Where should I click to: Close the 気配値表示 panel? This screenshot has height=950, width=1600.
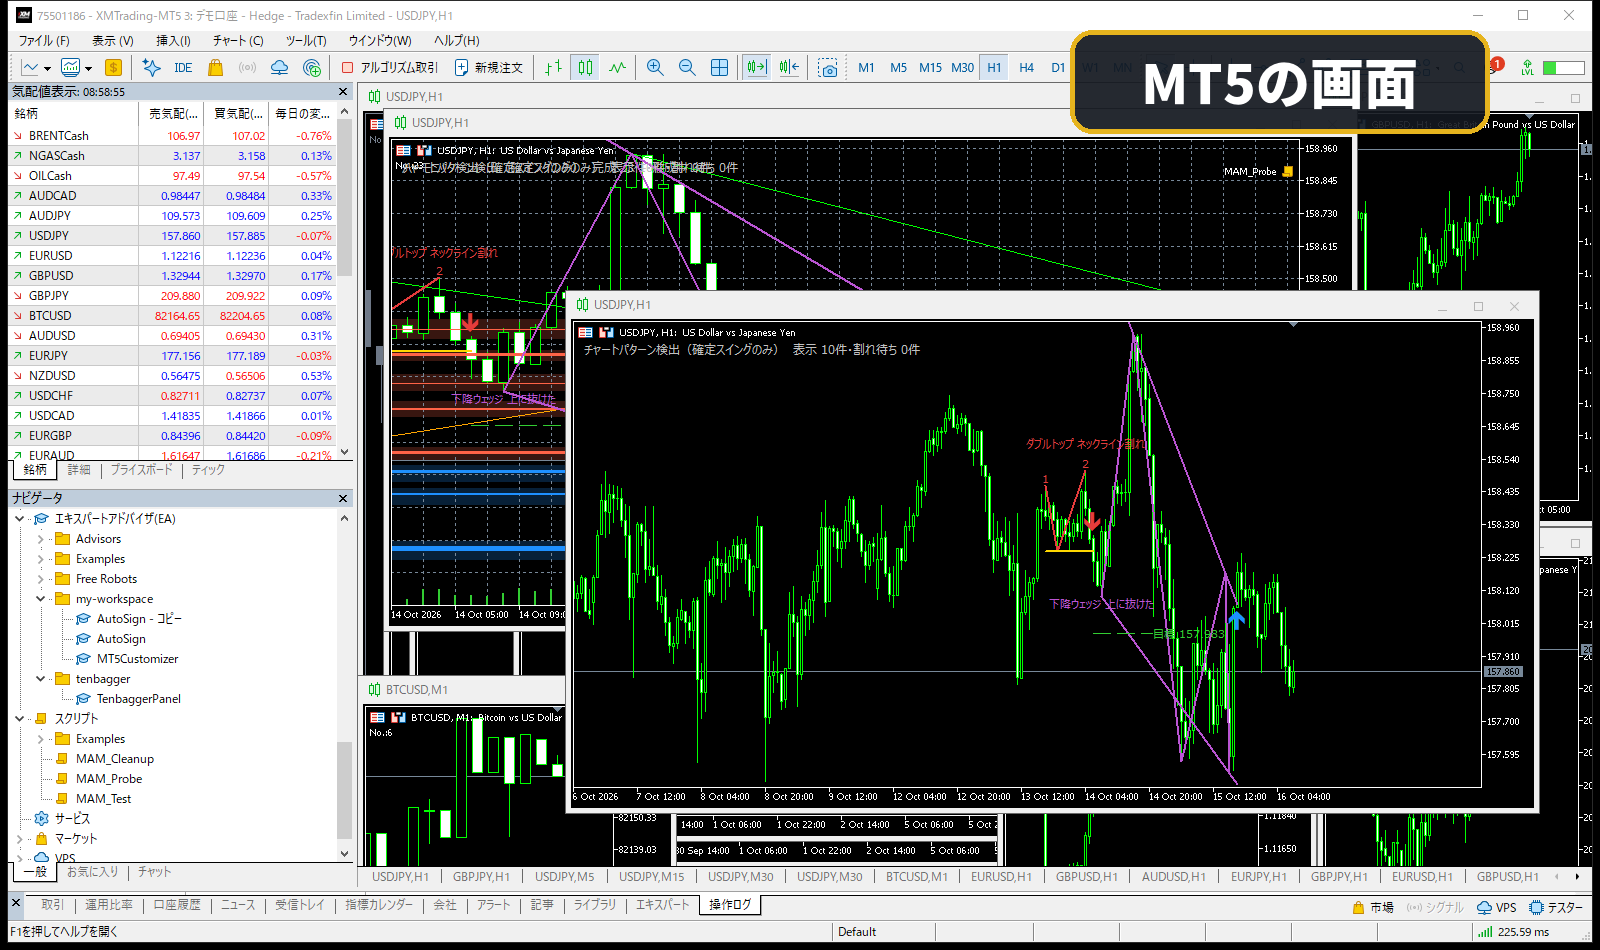[343, 92]
